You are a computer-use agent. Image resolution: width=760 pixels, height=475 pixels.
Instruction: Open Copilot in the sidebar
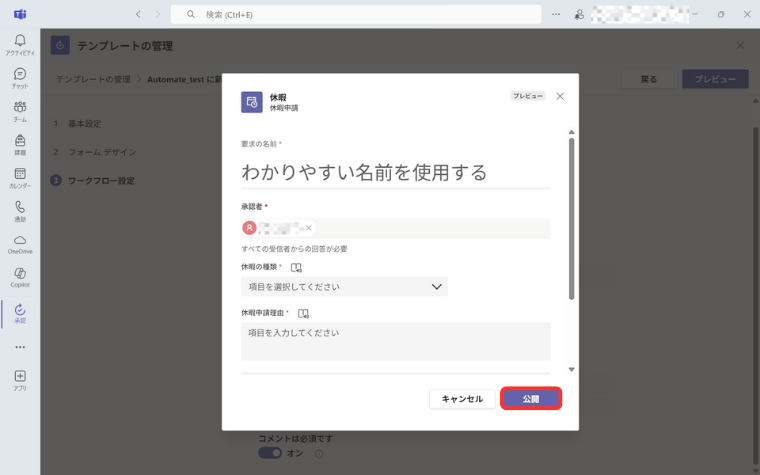20,278
